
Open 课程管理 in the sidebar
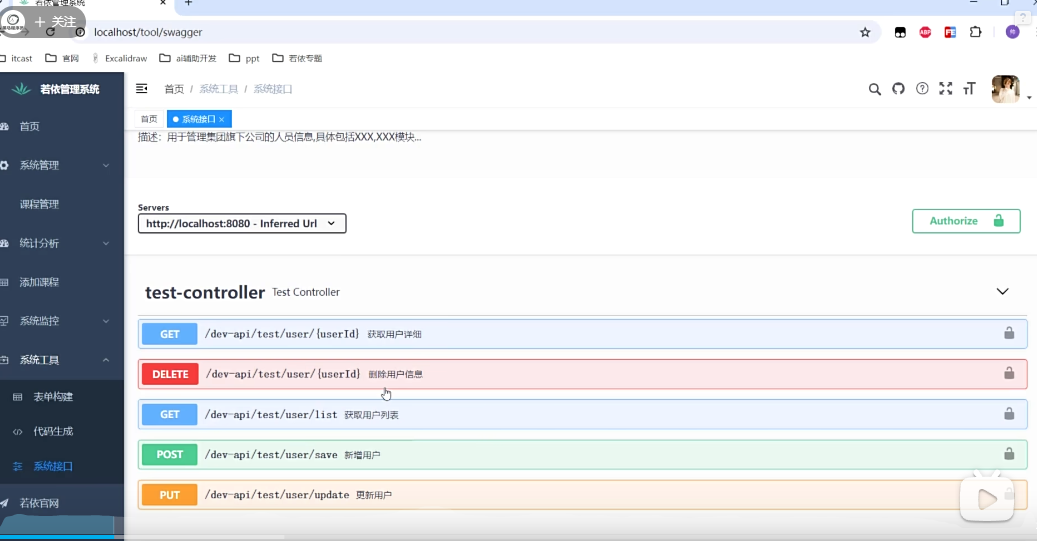[x=39, y=204]
